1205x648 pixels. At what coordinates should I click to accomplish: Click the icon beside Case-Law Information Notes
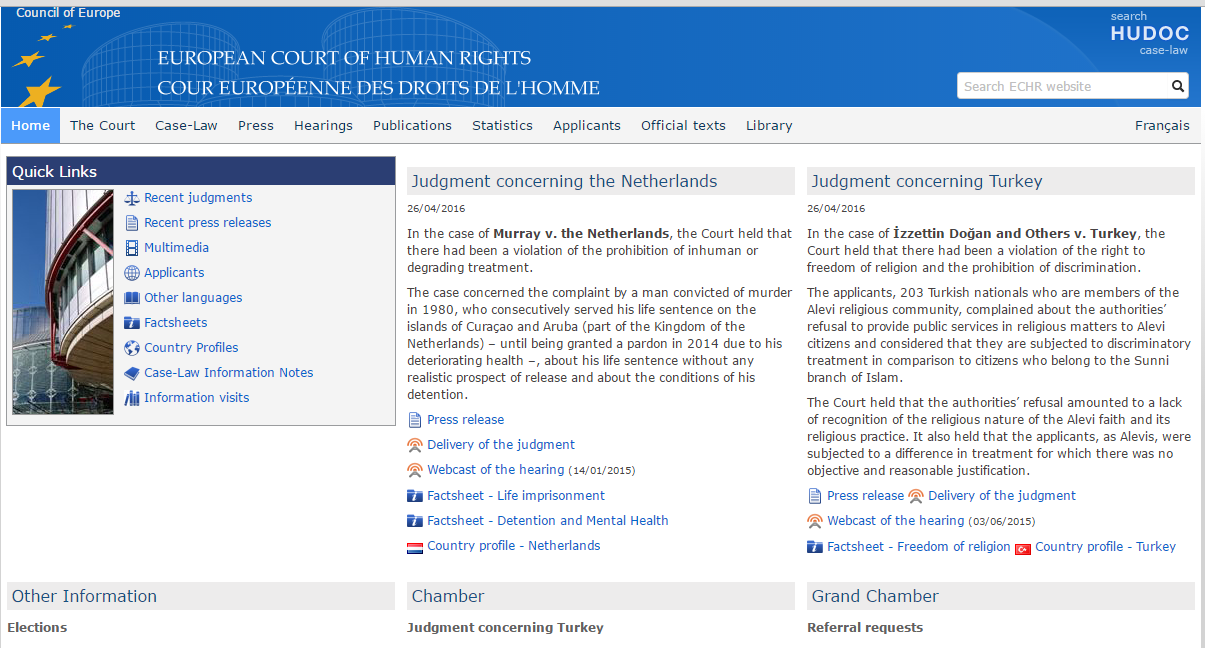(132, 373)
